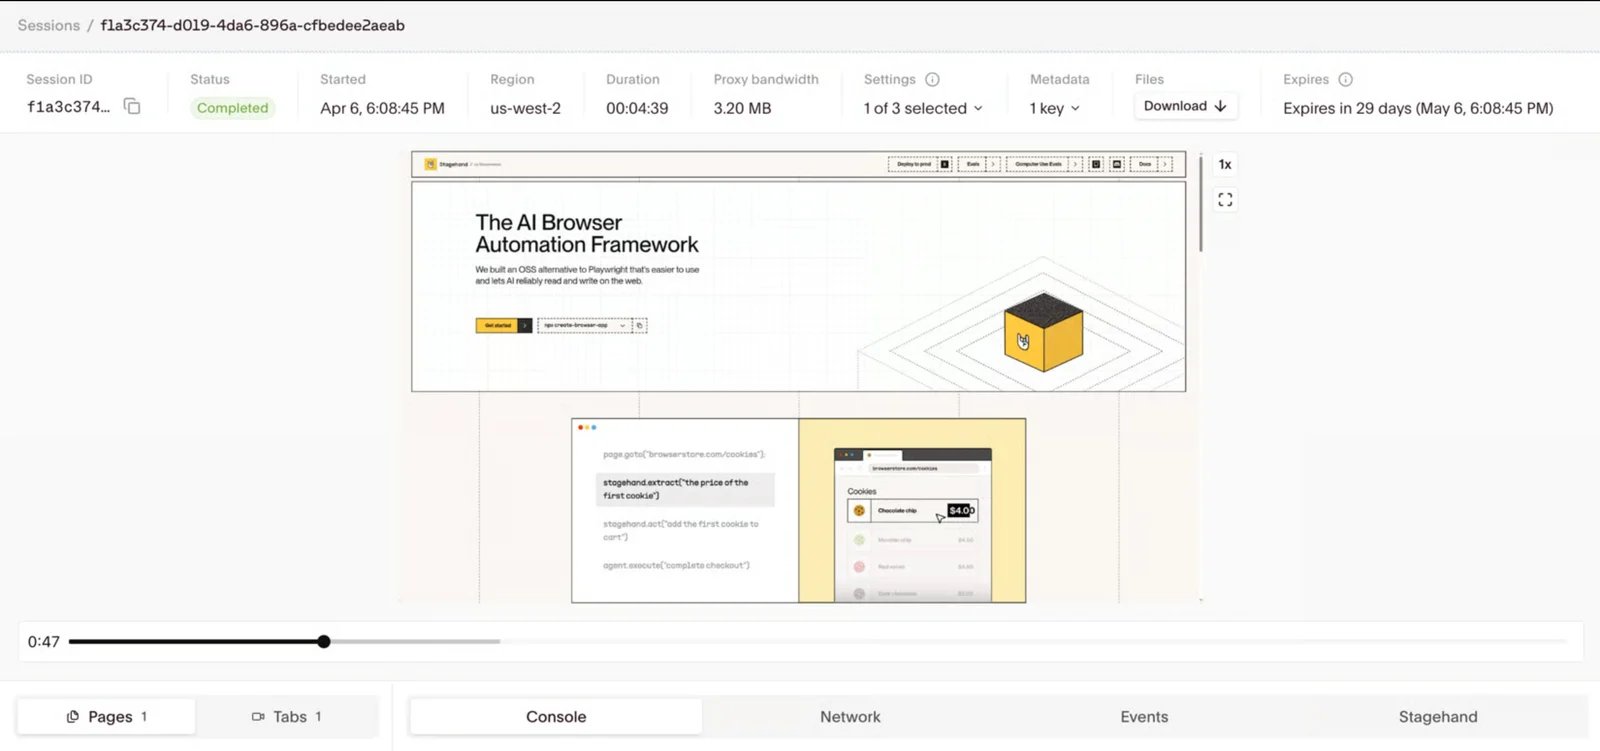Click the first square icon in replay header

point(1096,164)
